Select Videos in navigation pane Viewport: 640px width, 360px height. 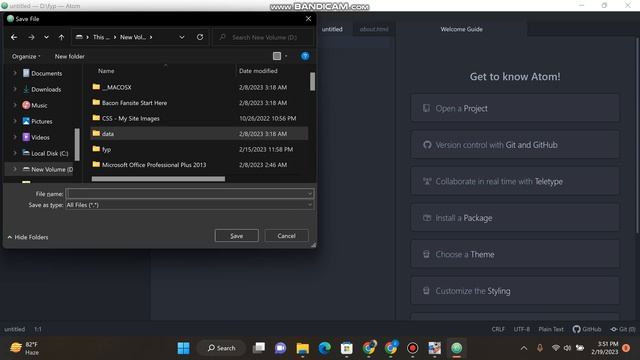pyautogui.click(x=40, y=137)
